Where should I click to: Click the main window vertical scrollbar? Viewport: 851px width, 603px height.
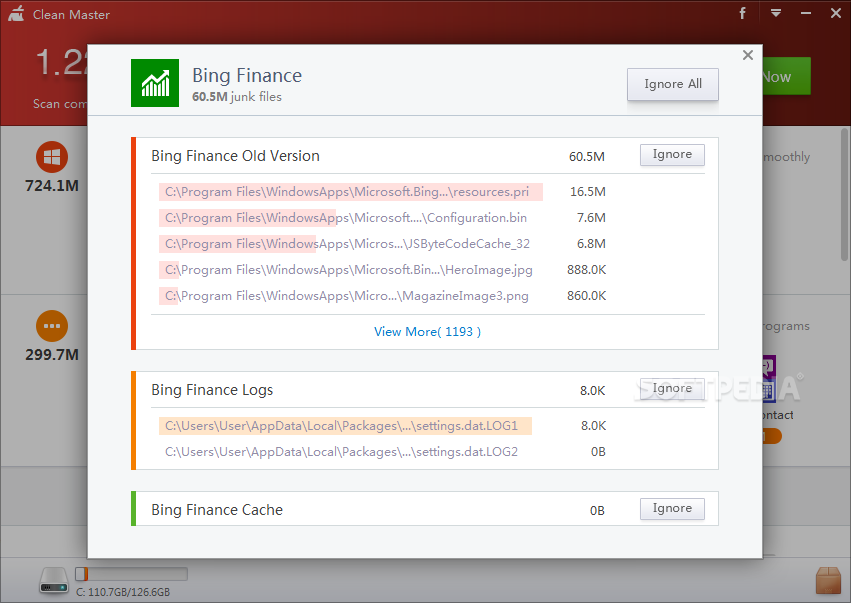(x=845, y=195)
